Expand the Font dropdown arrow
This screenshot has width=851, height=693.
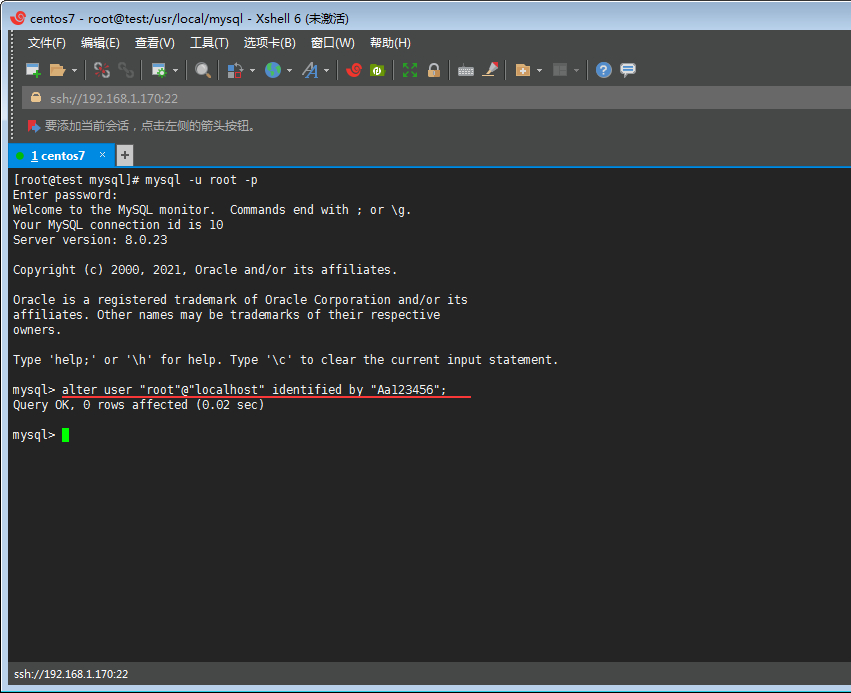coord(326,71)
